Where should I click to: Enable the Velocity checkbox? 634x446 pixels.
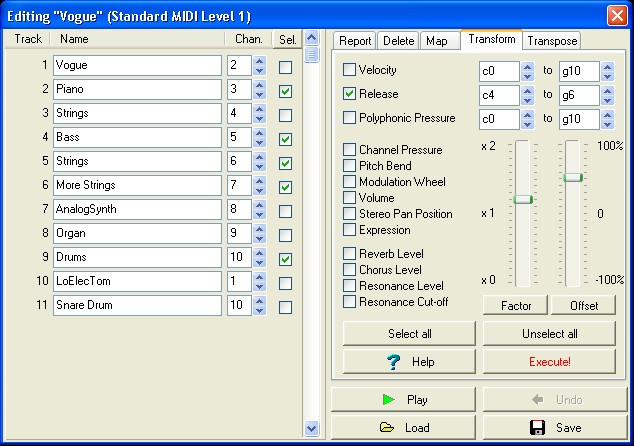pyautogui.click(x=349, y=70)
